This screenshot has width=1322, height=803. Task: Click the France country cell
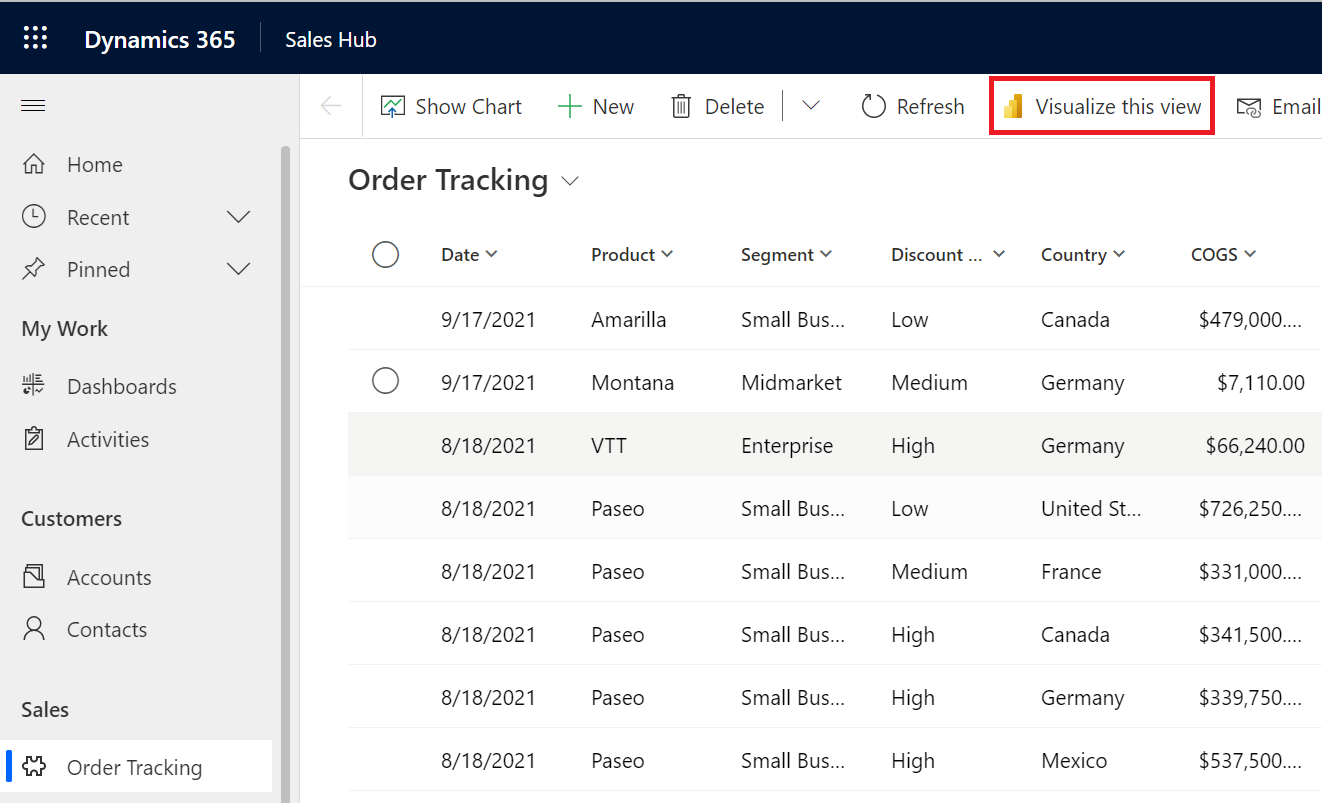[x=1071, y=571]
